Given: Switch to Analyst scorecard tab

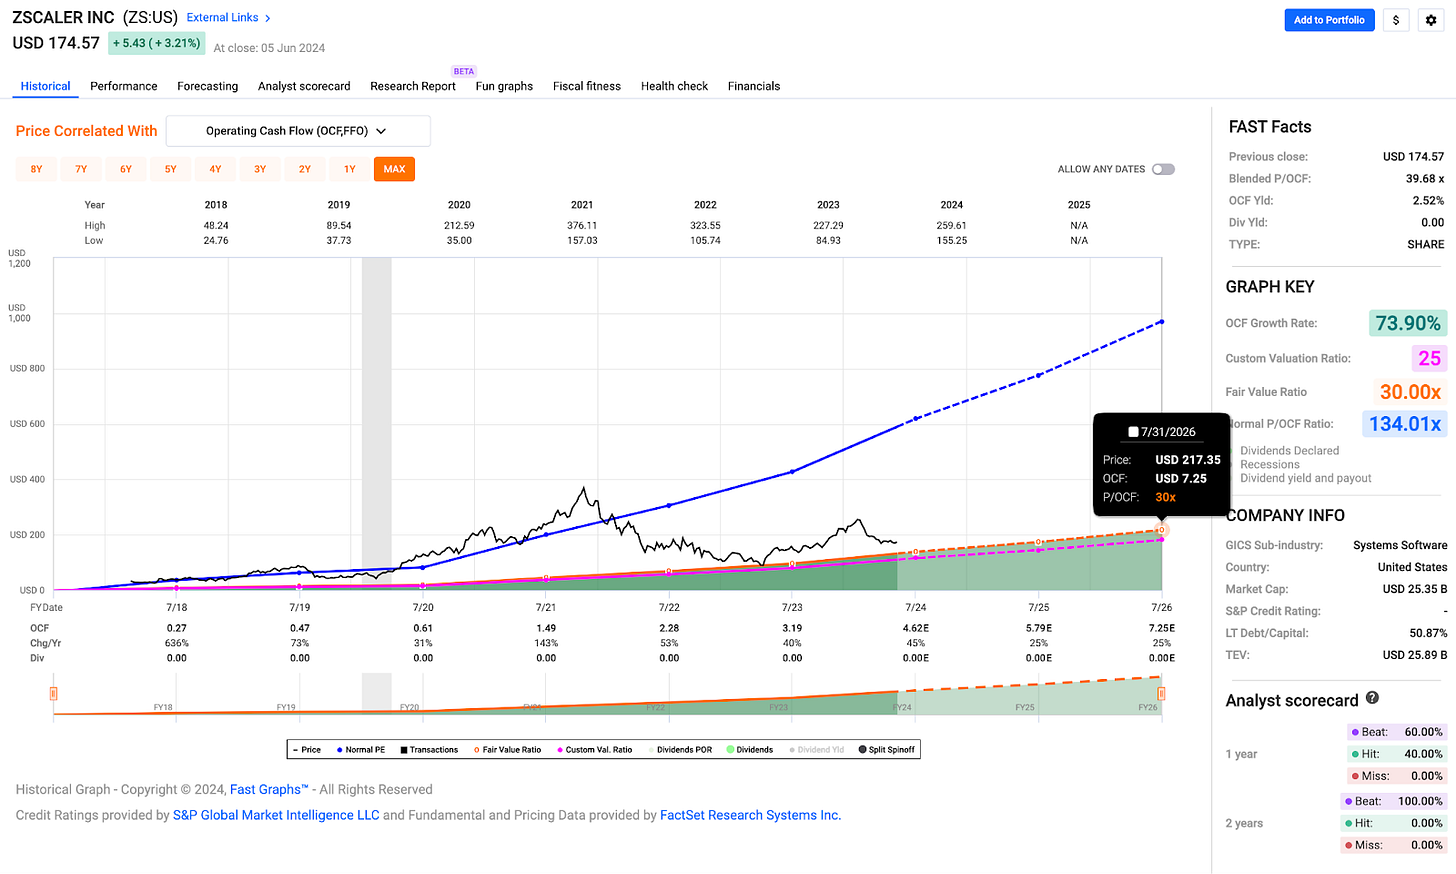Looking at the screenshot, I should click(304, 86).
